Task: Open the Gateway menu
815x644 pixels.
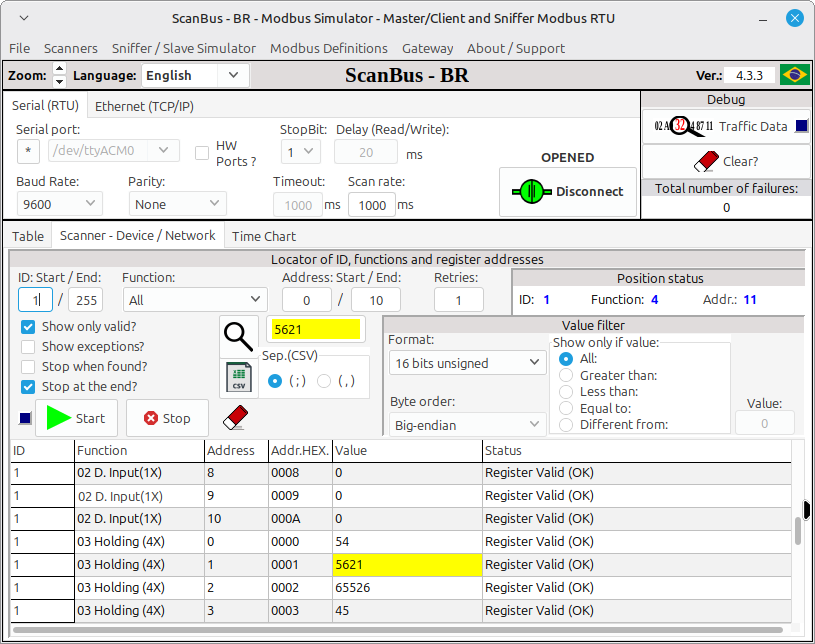Action: point(428,48)
